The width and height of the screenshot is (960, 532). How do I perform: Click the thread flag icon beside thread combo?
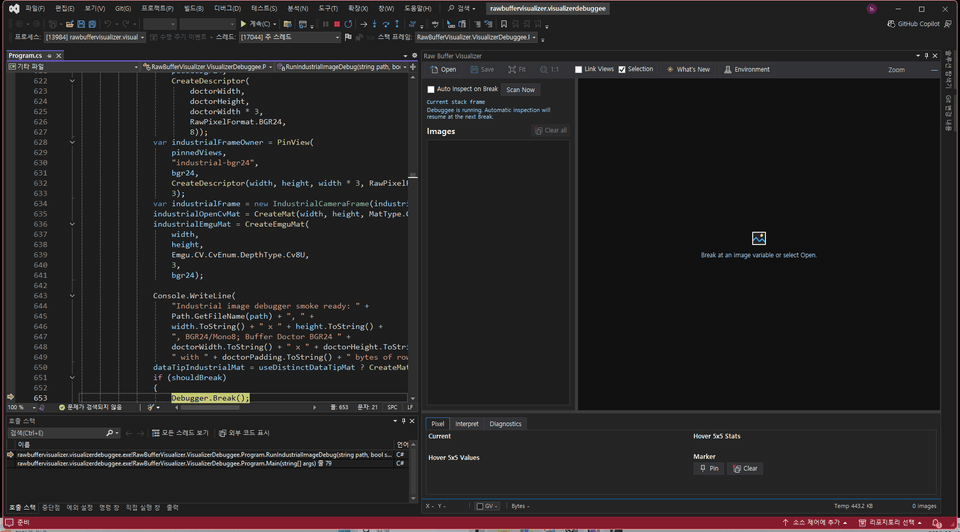click(348, 37)
